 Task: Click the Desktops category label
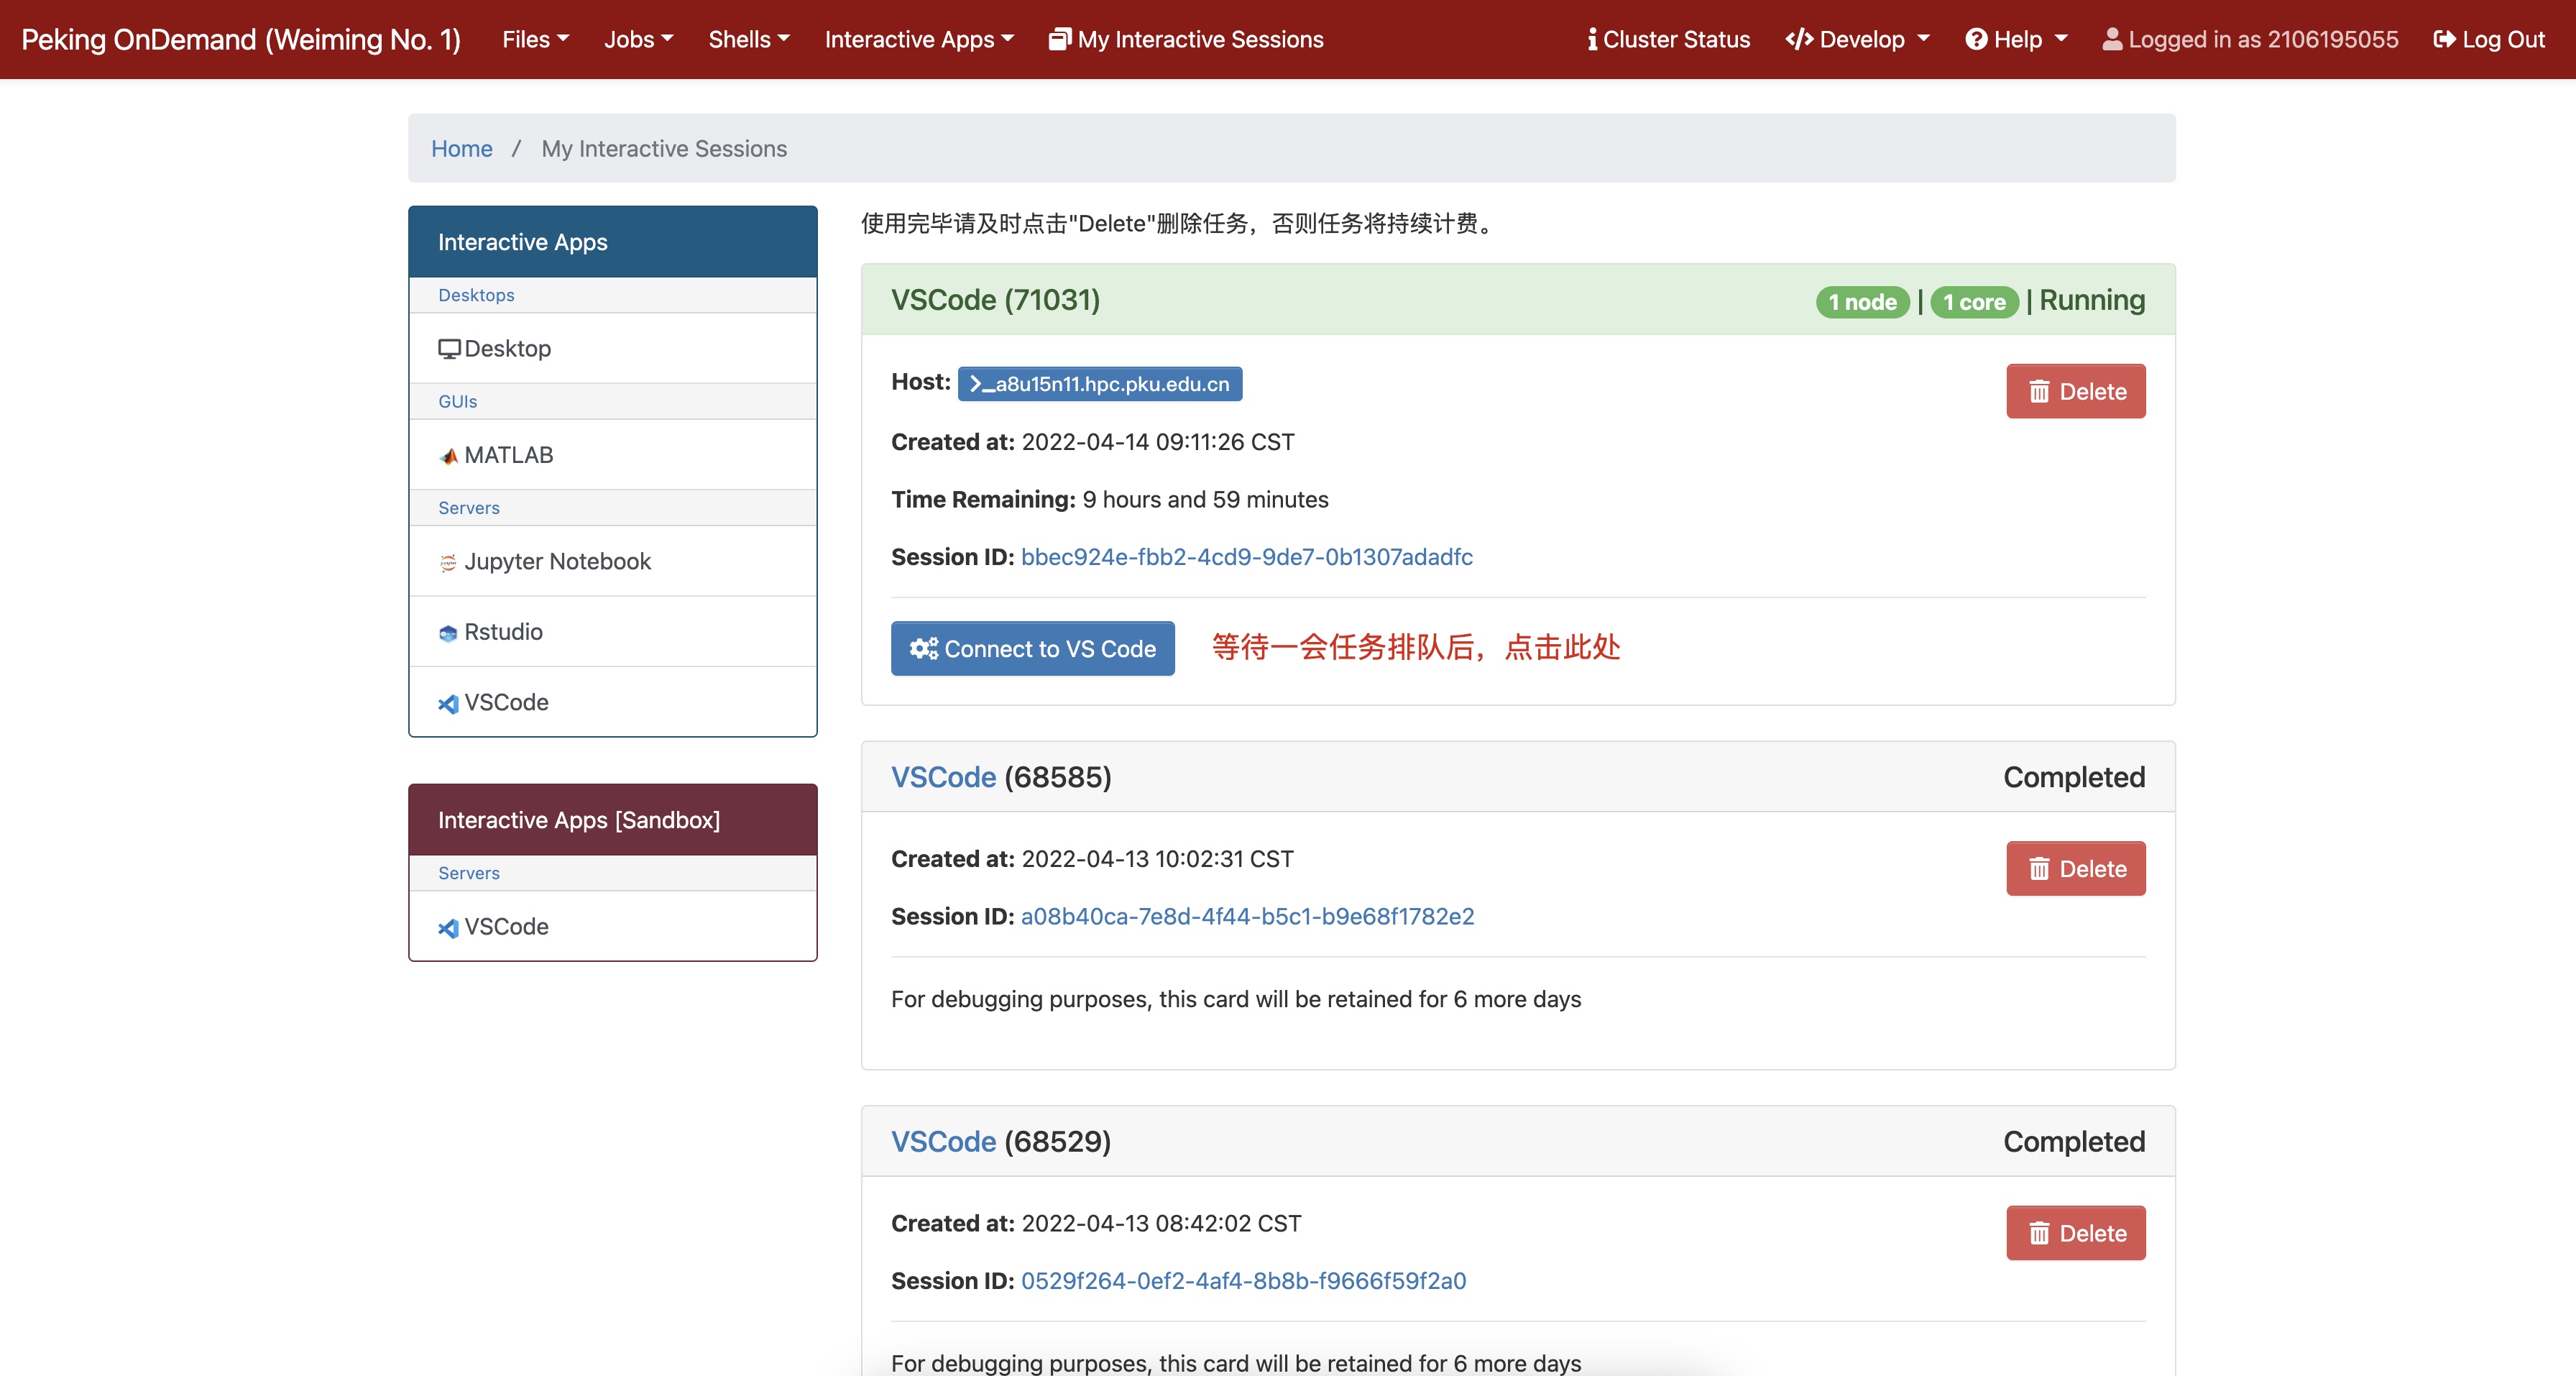(476, 295)
